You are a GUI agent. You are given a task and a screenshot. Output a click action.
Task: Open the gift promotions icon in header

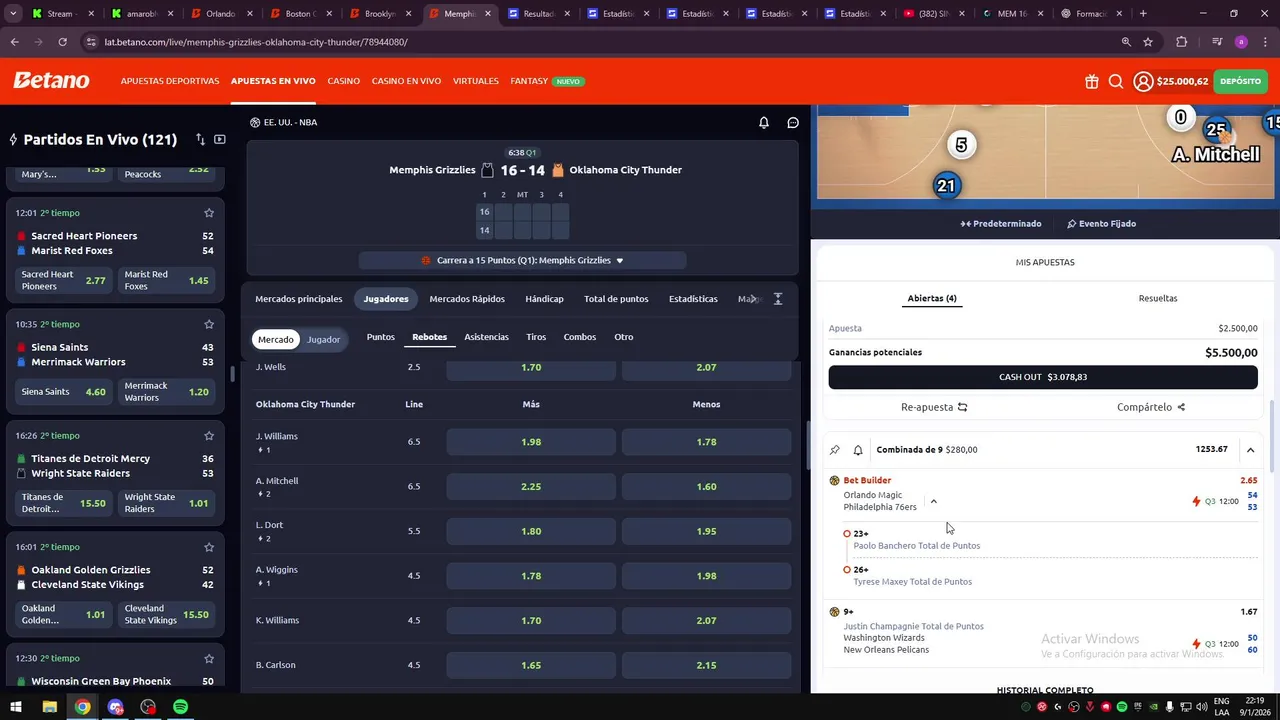click(x=1091, y=81)
